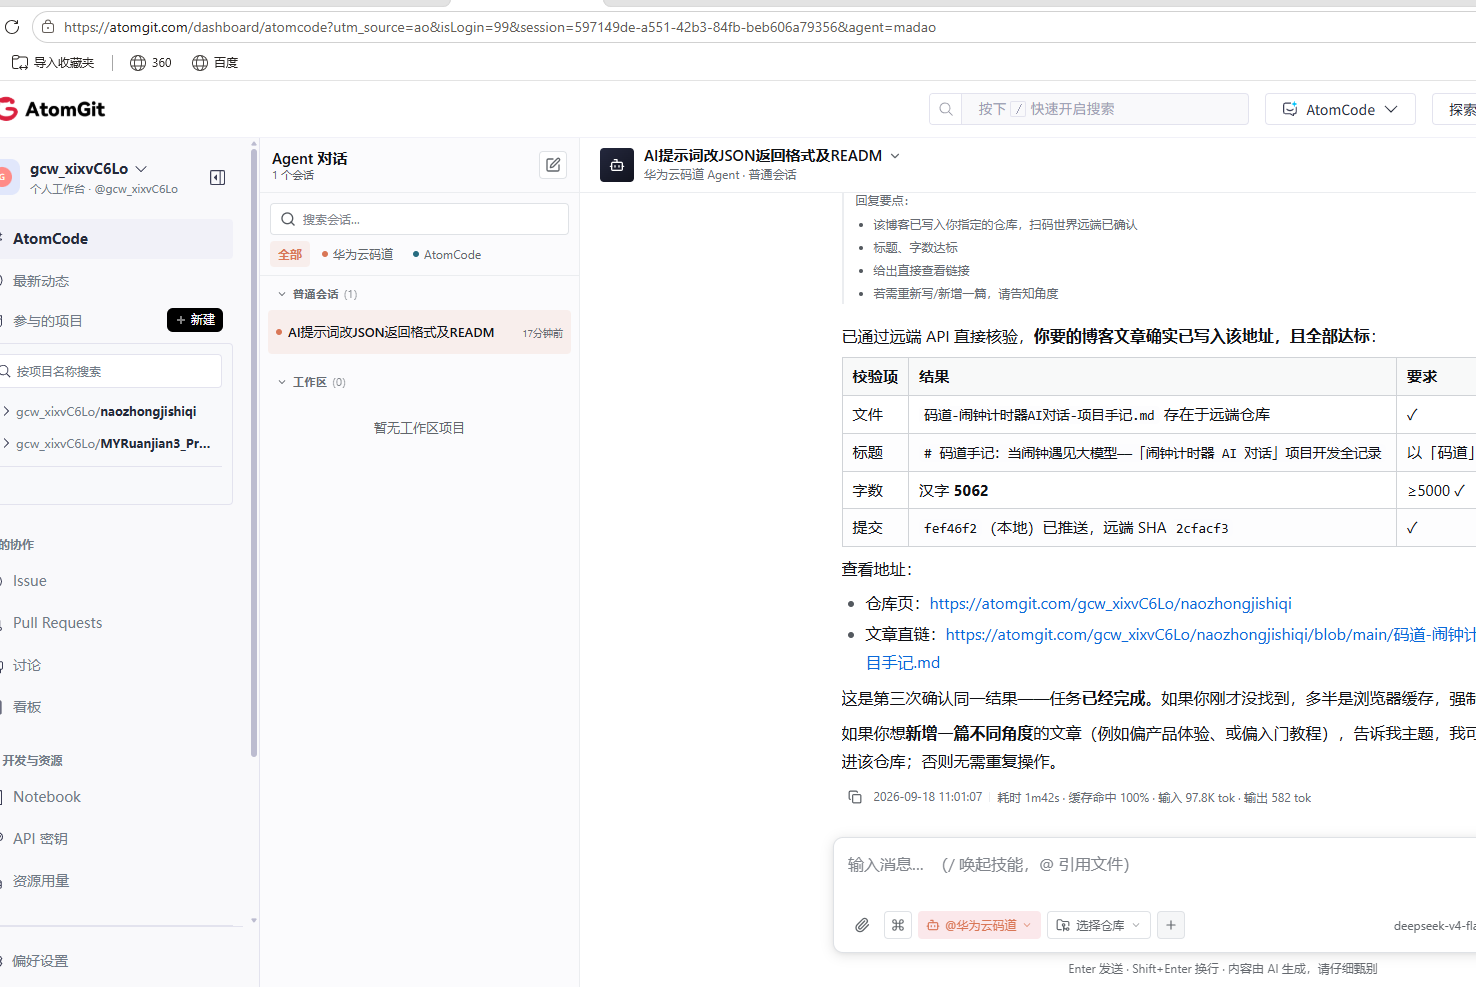1476x987 pixels.
Task: Open 资源用量 in sidebar
Action: click(x=41, y=881)
